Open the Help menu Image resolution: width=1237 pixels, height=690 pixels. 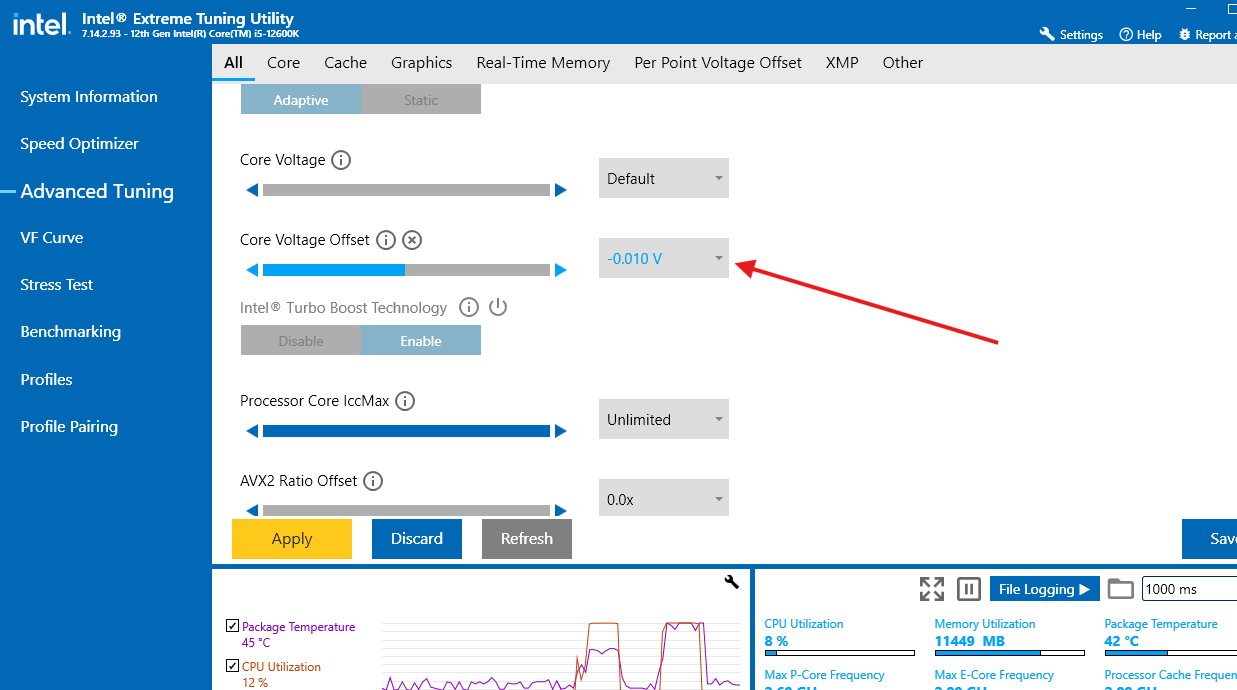click(x=1140, y=34)
